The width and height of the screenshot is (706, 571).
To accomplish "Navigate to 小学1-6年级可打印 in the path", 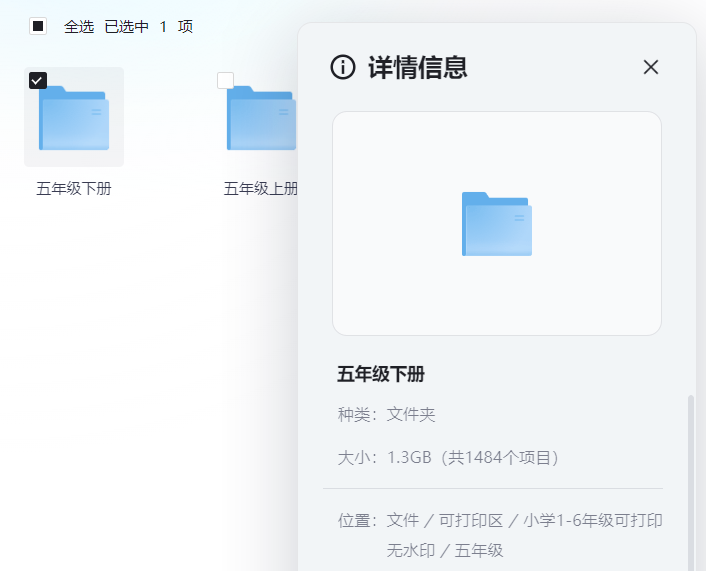I will (x=592, y=520).
